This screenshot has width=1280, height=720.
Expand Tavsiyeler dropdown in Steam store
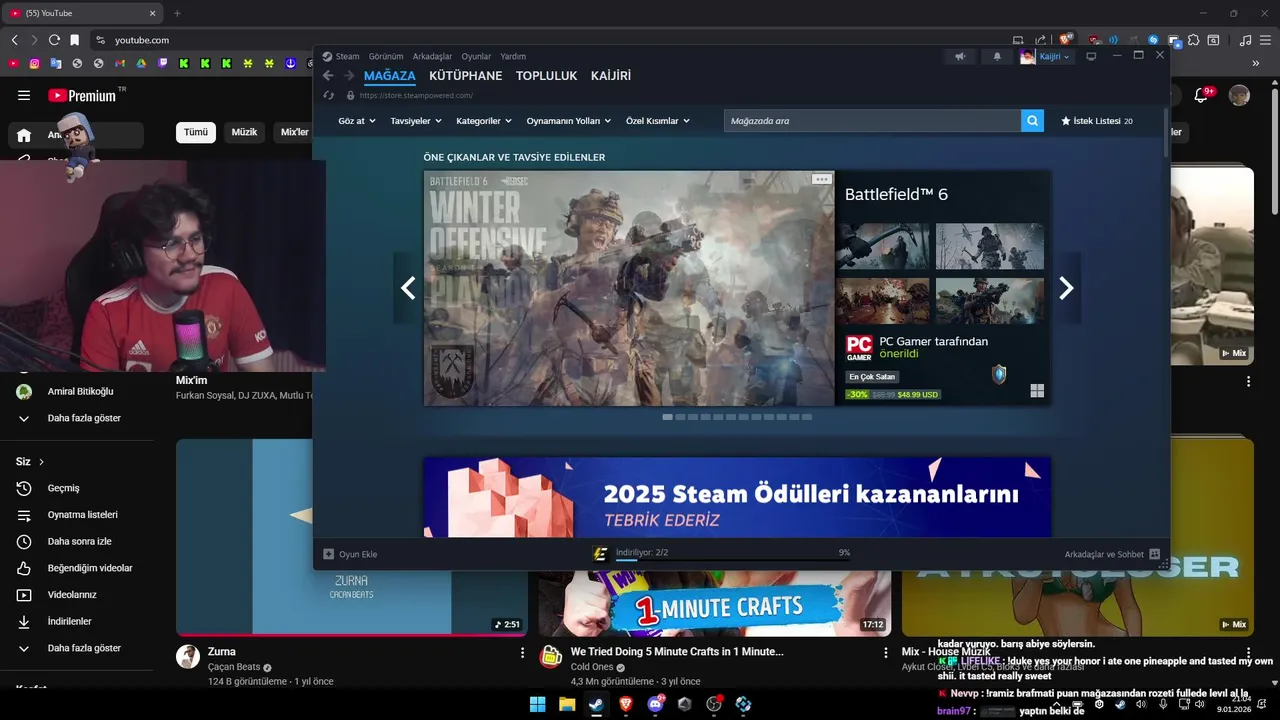(x=416, y=121)
